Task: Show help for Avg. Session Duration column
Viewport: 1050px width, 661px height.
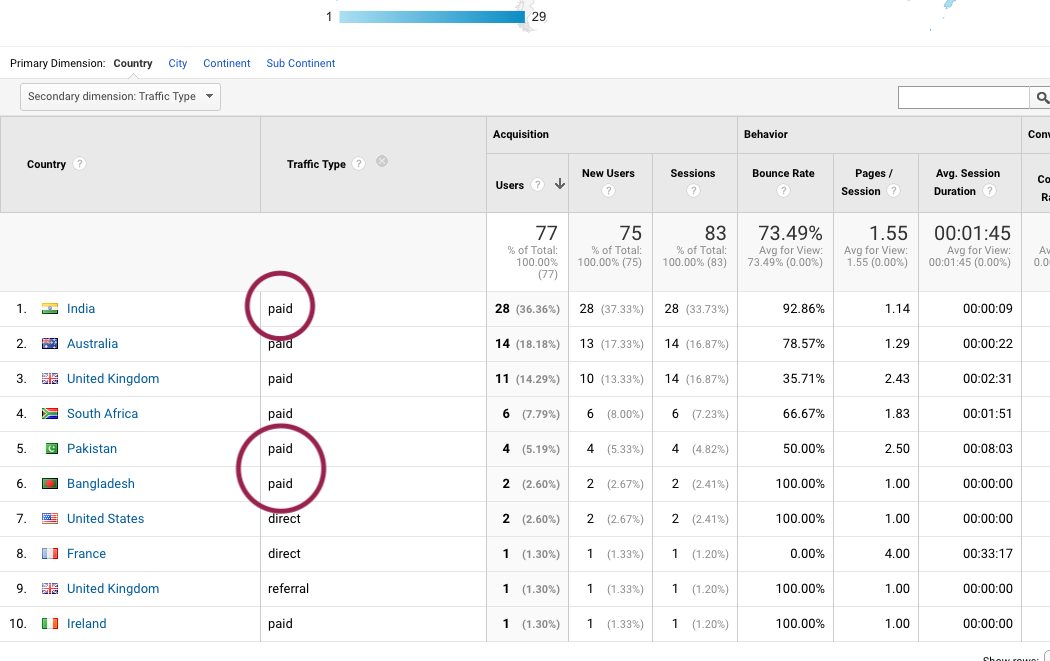Action: tap(988, 191)
